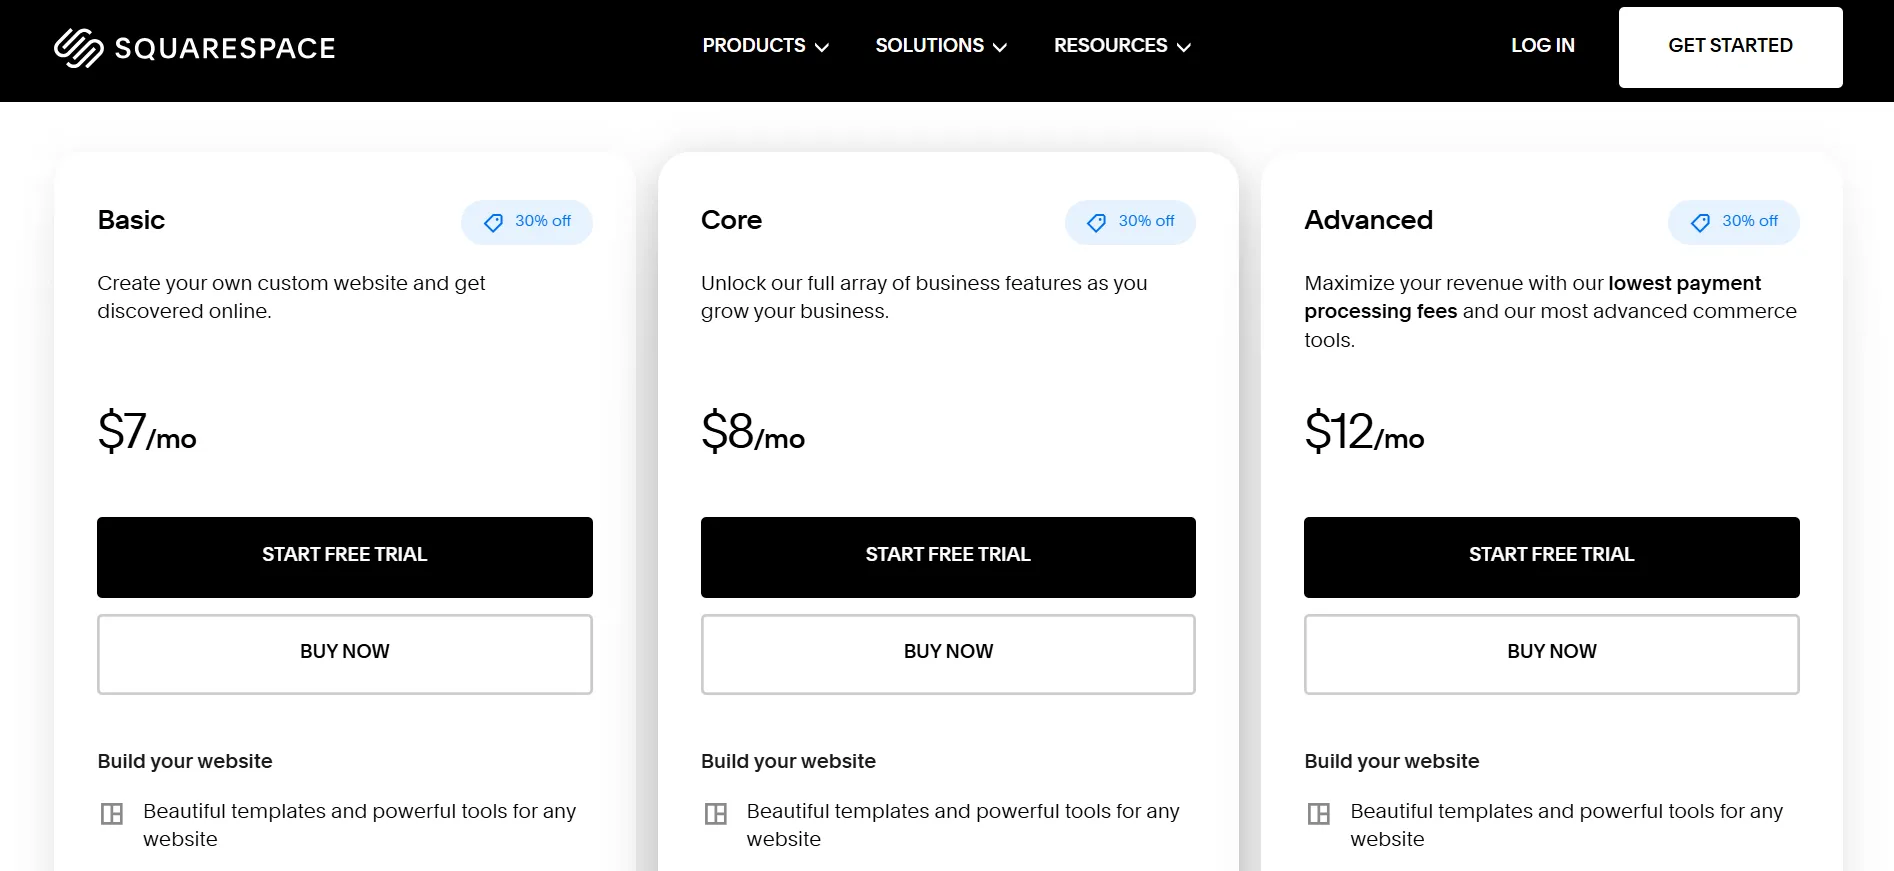Click 'Build your website' heading in Core card
This screenshot has height=871, width=1894.
point(788,761)
